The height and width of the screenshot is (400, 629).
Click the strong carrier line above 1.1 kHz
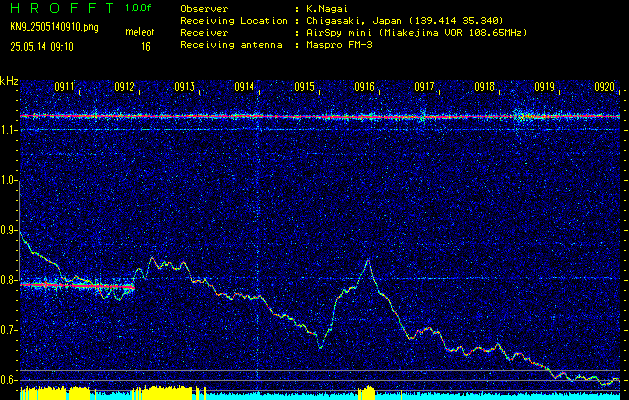tap(320, 116)
